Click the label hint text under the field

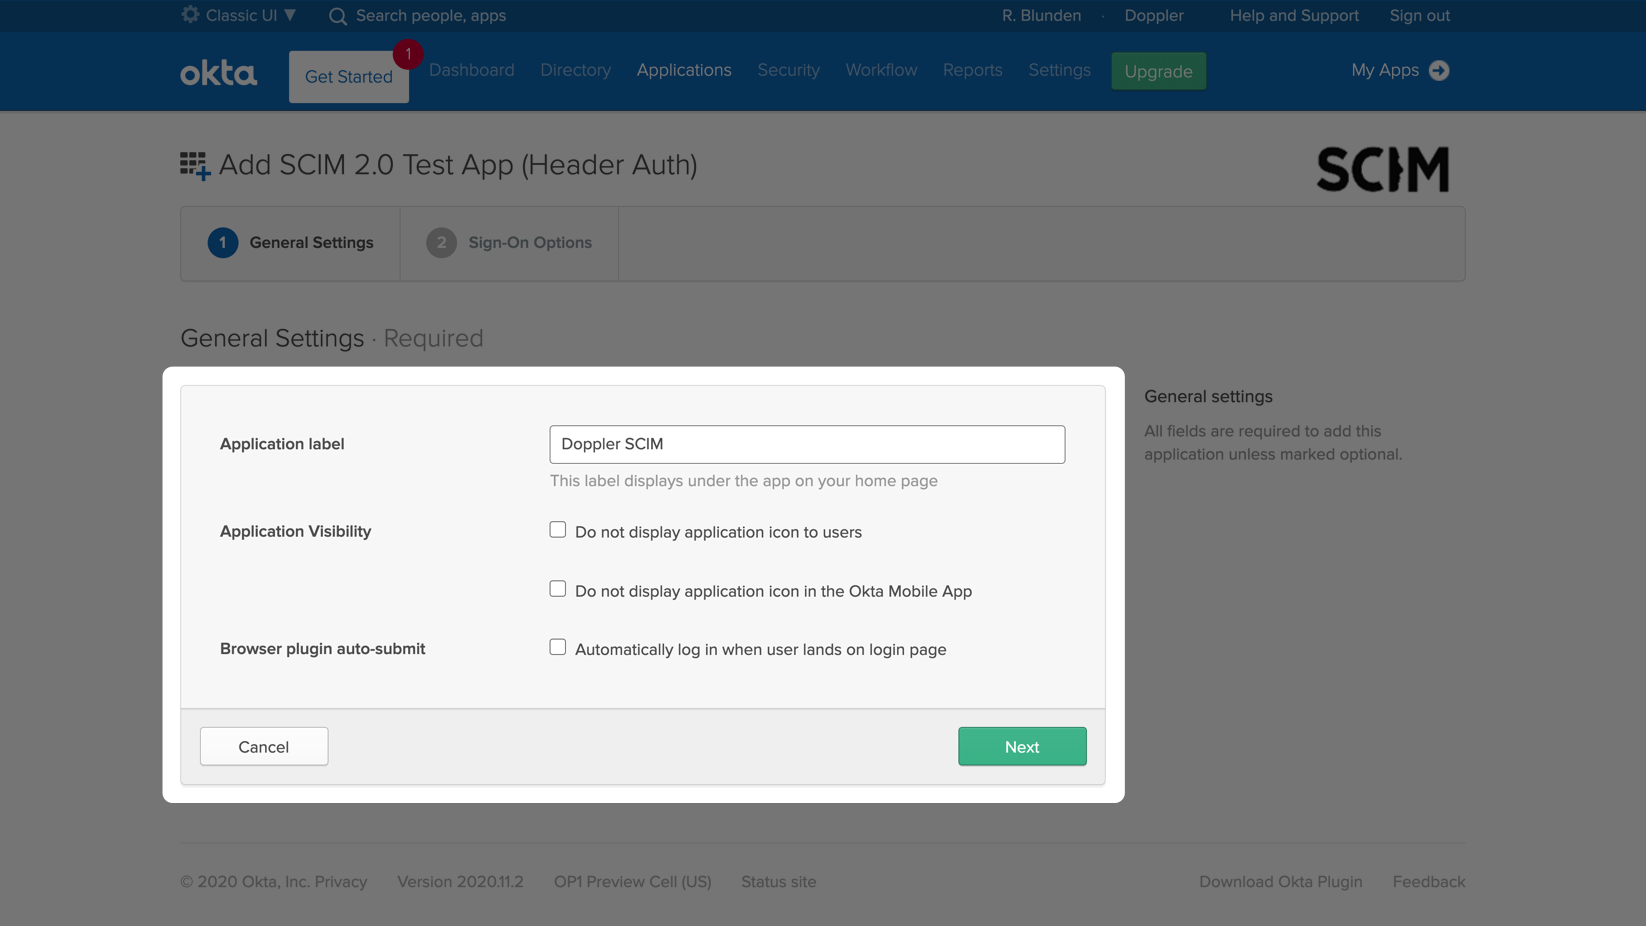tap(743, 481)
